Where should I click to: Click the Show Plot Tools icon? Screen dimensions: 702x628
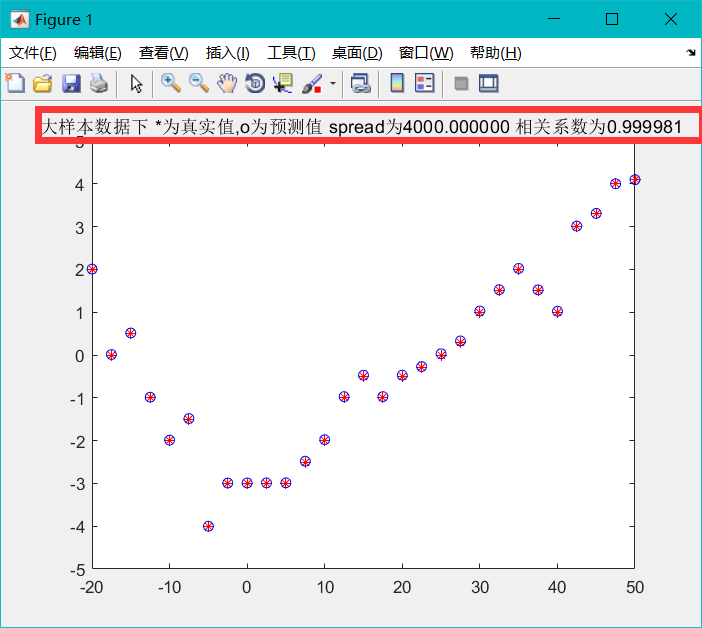[488, 83]
